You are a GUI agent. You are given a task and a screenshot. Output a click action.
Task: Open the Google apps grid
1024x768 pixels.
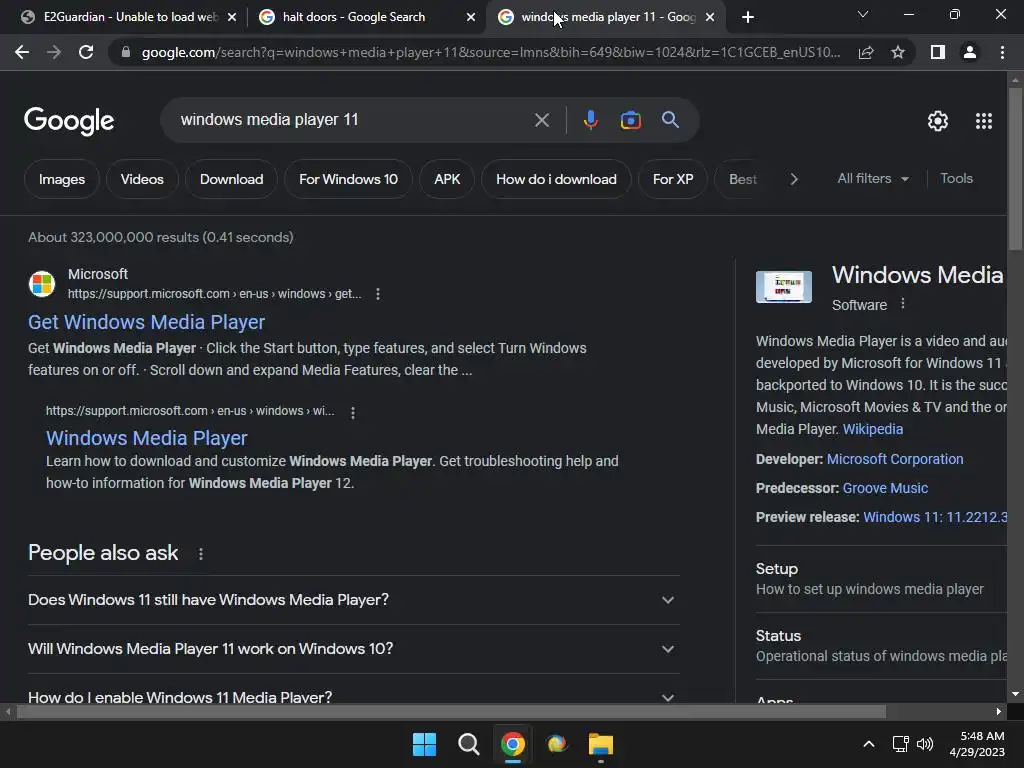[984, 121]
